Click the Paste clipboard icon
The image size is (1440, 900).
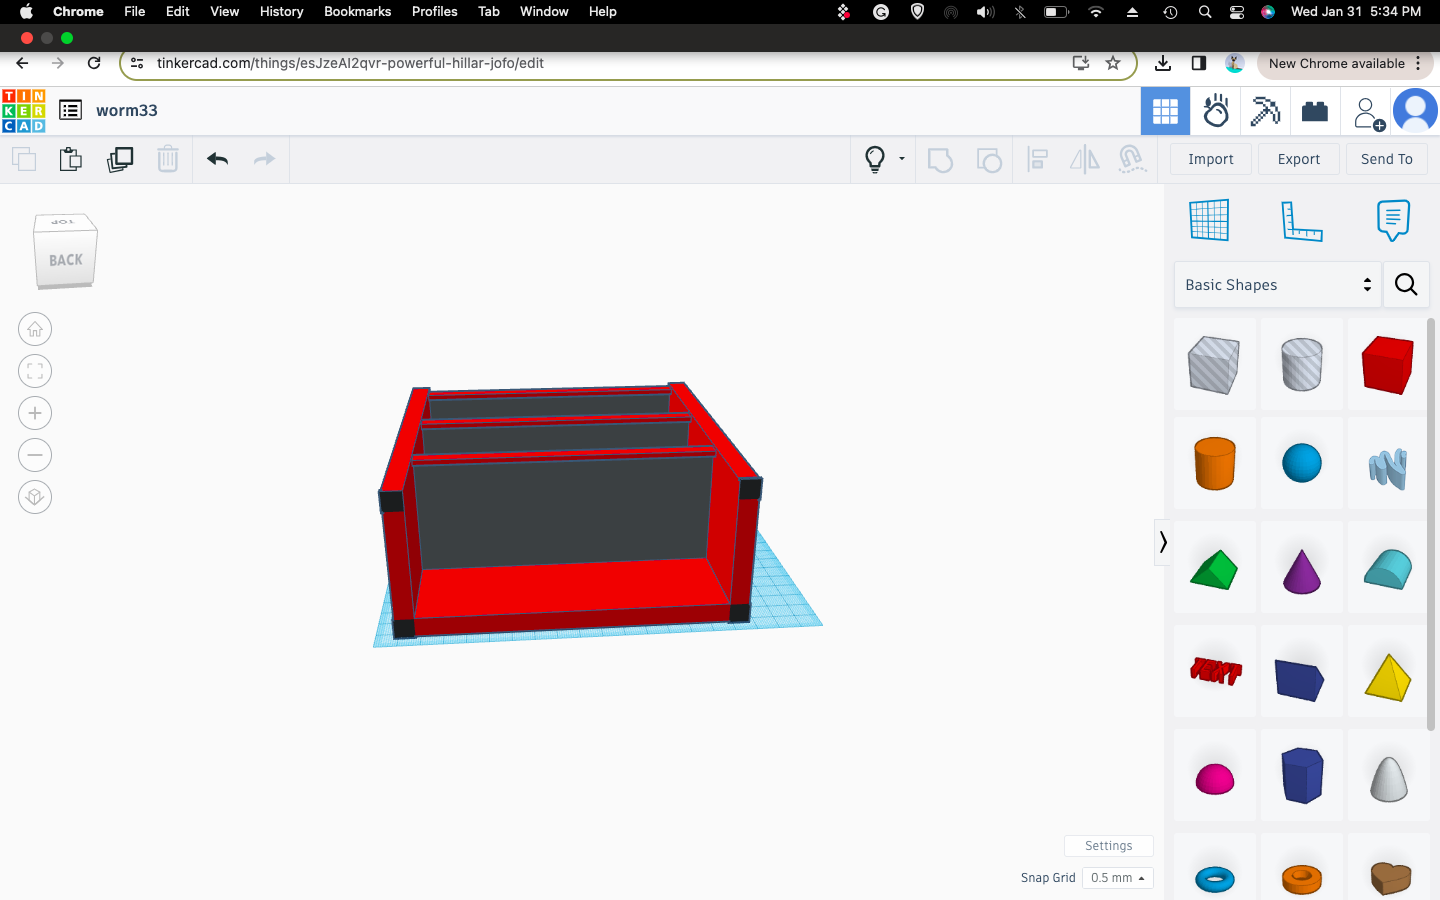(71, 159)
